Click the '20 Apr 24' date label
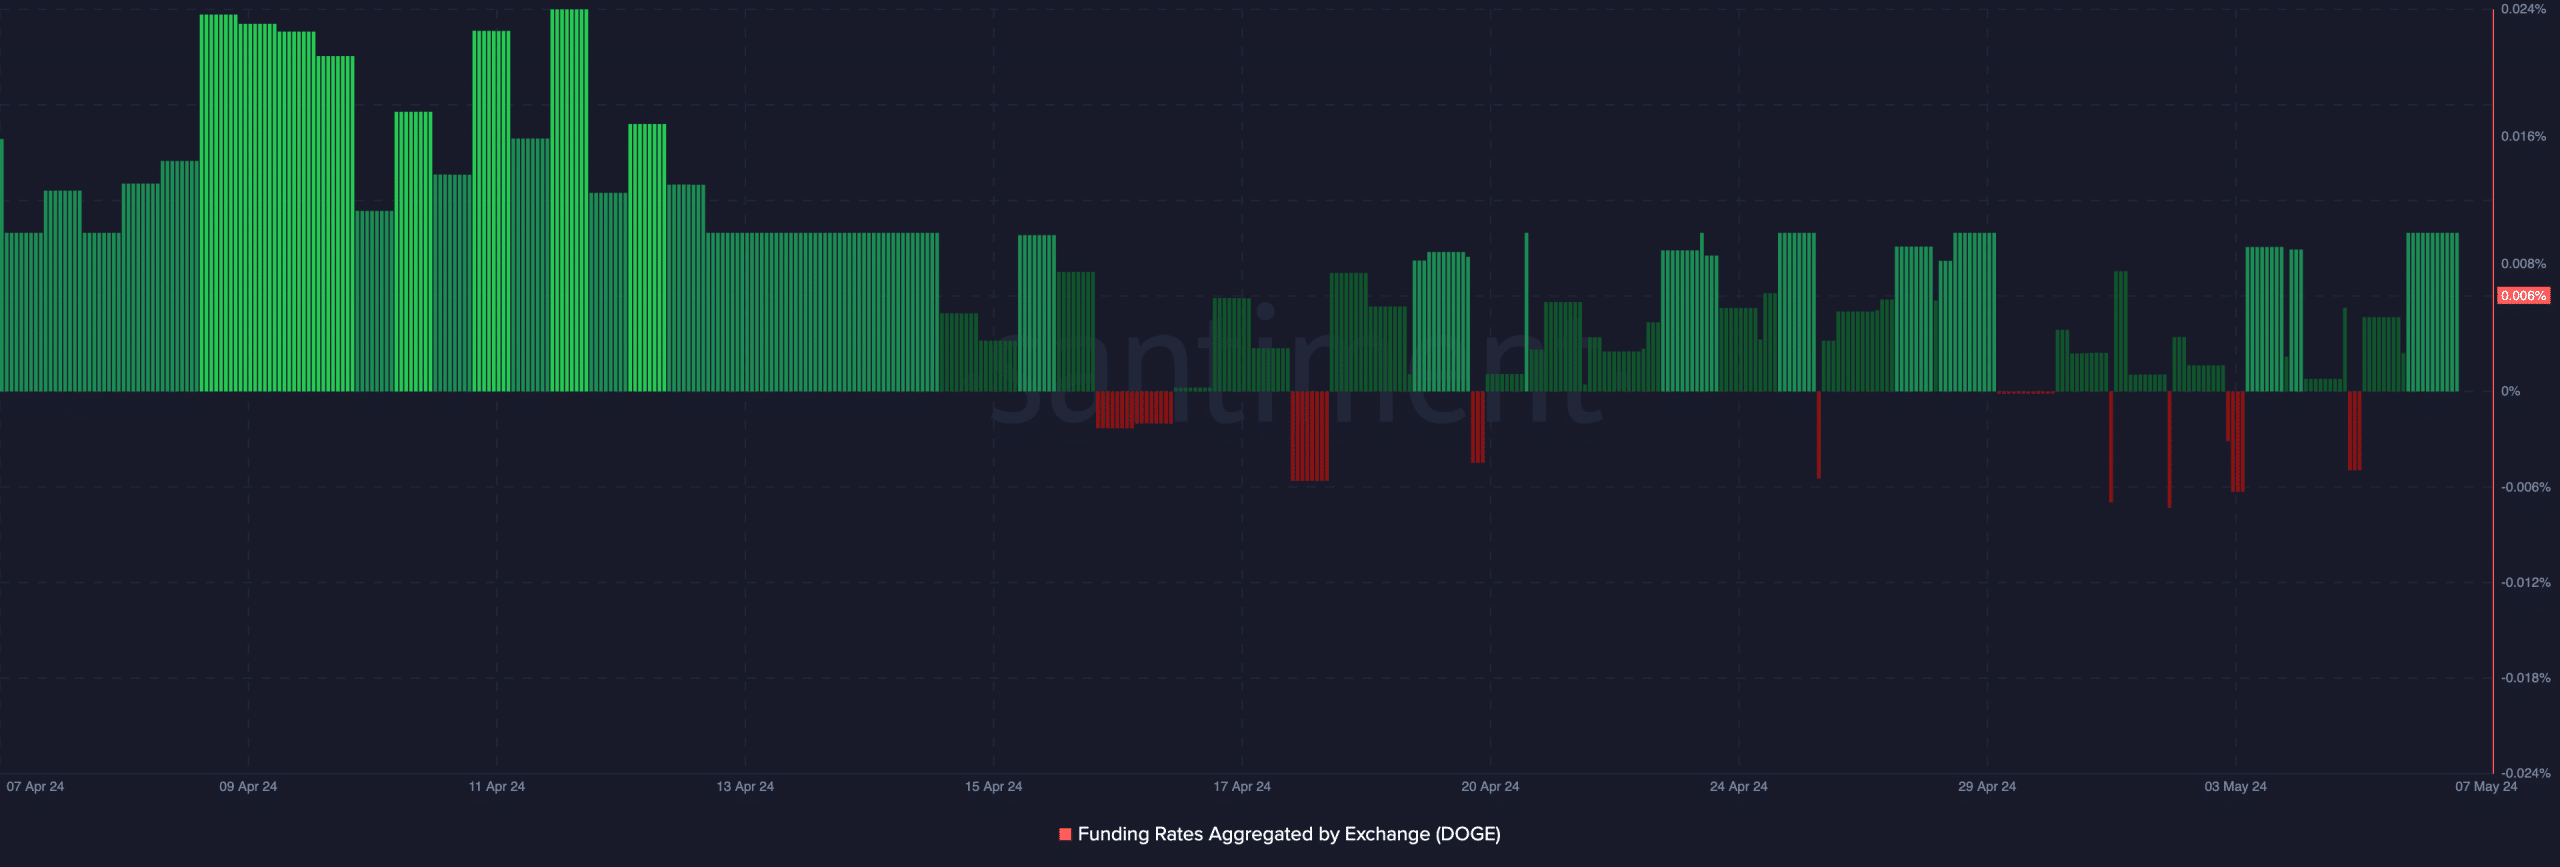The width and height of the screenshot is (2560, 867). click(1490, 787)
